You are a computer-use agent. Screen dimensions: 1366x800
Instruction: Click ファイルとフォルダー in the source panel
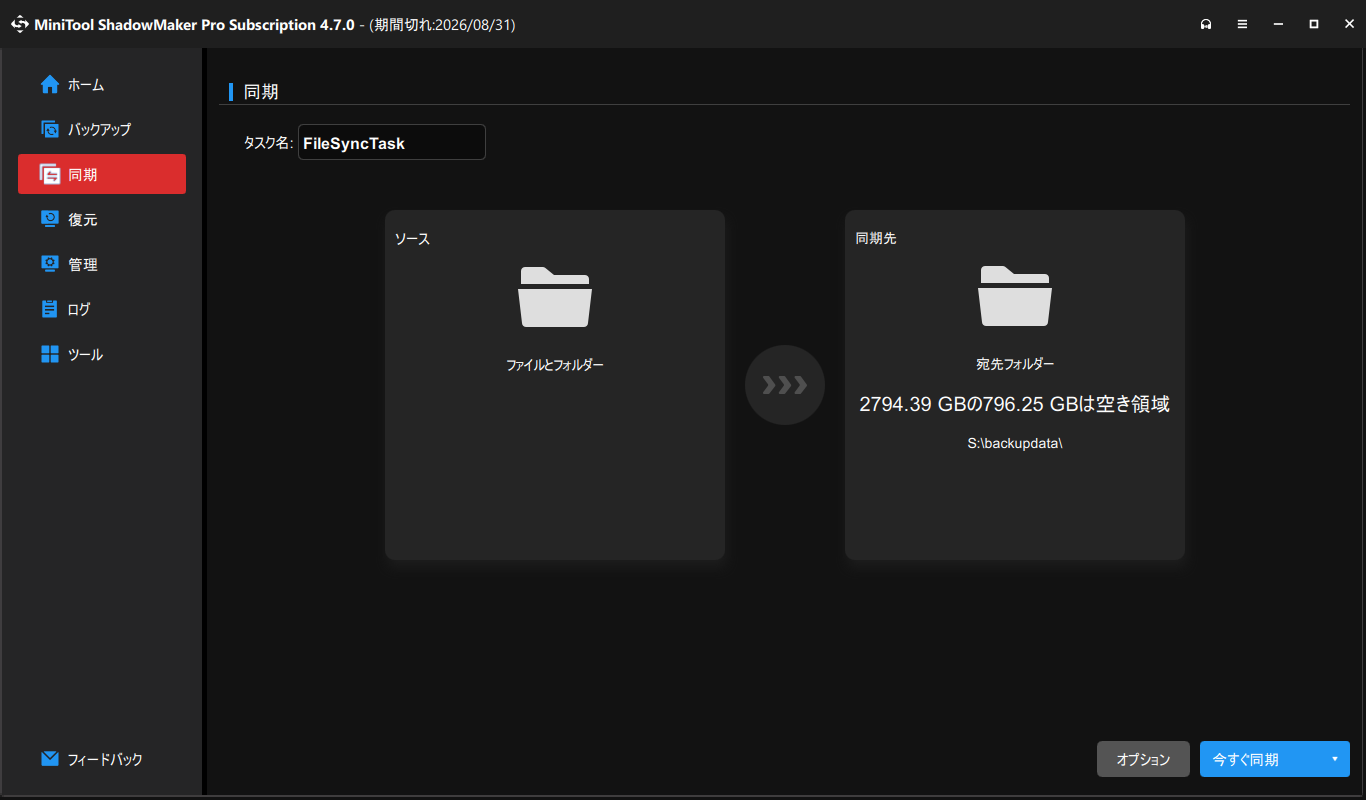pyautogui.click(x=555, y=365)
